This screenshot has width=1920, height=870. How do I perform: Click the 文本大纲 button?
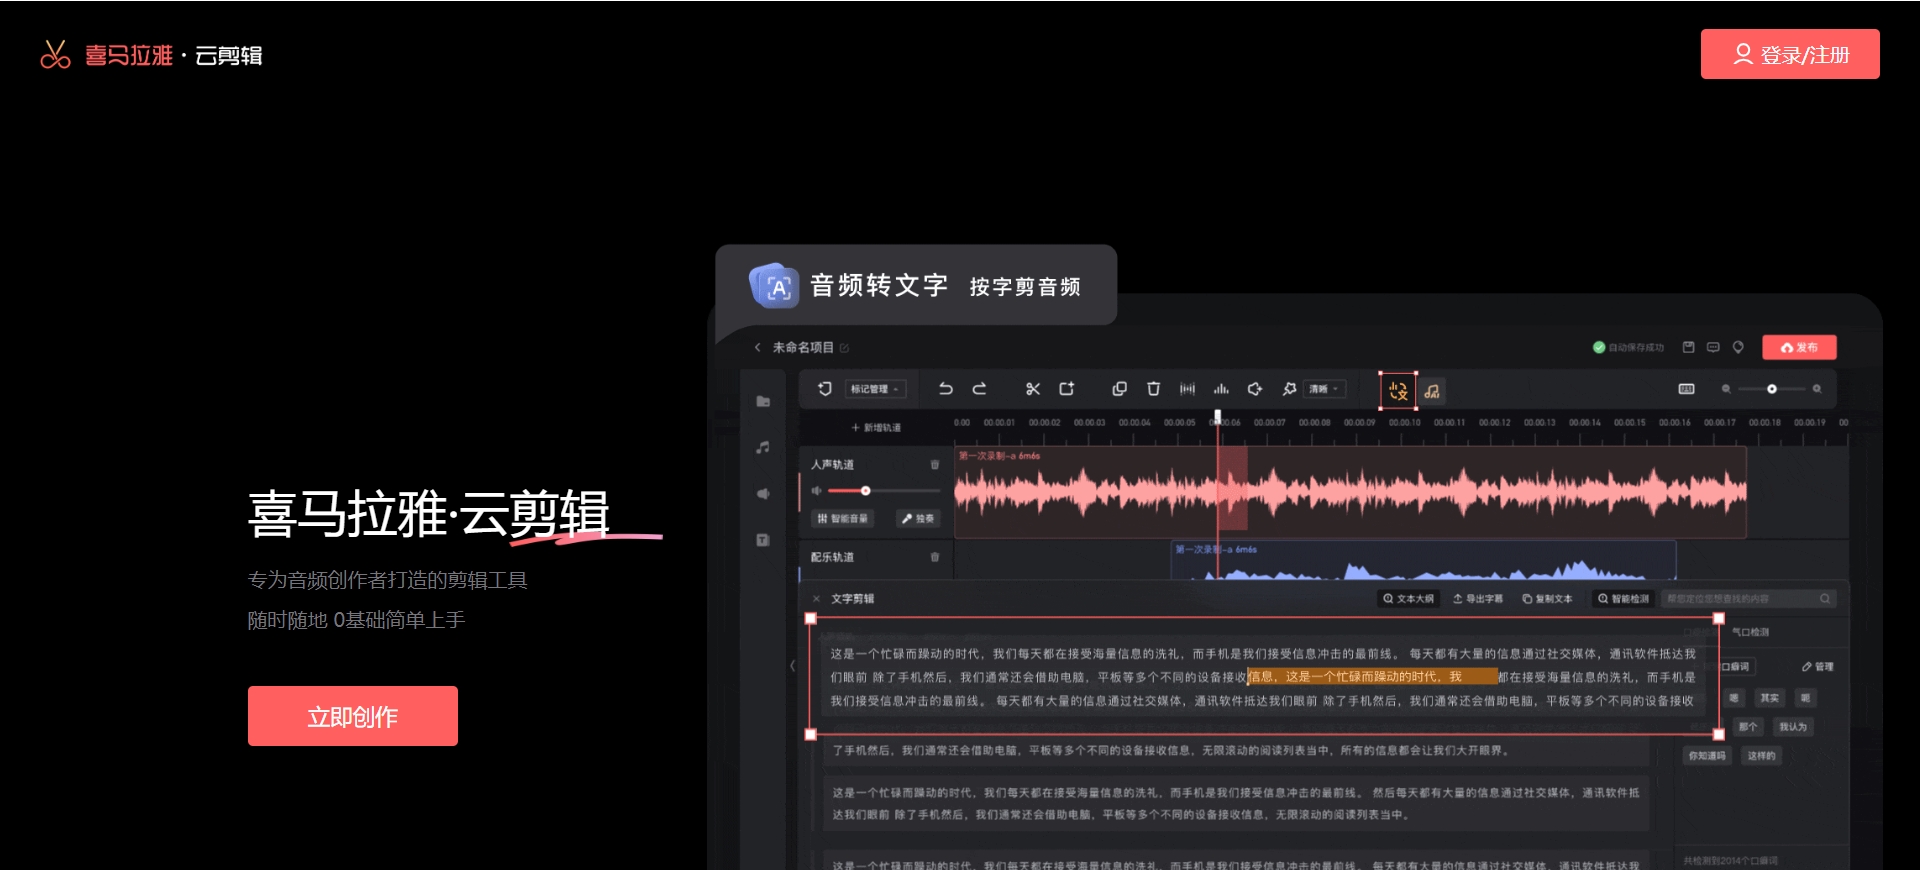pos(1408,599)
